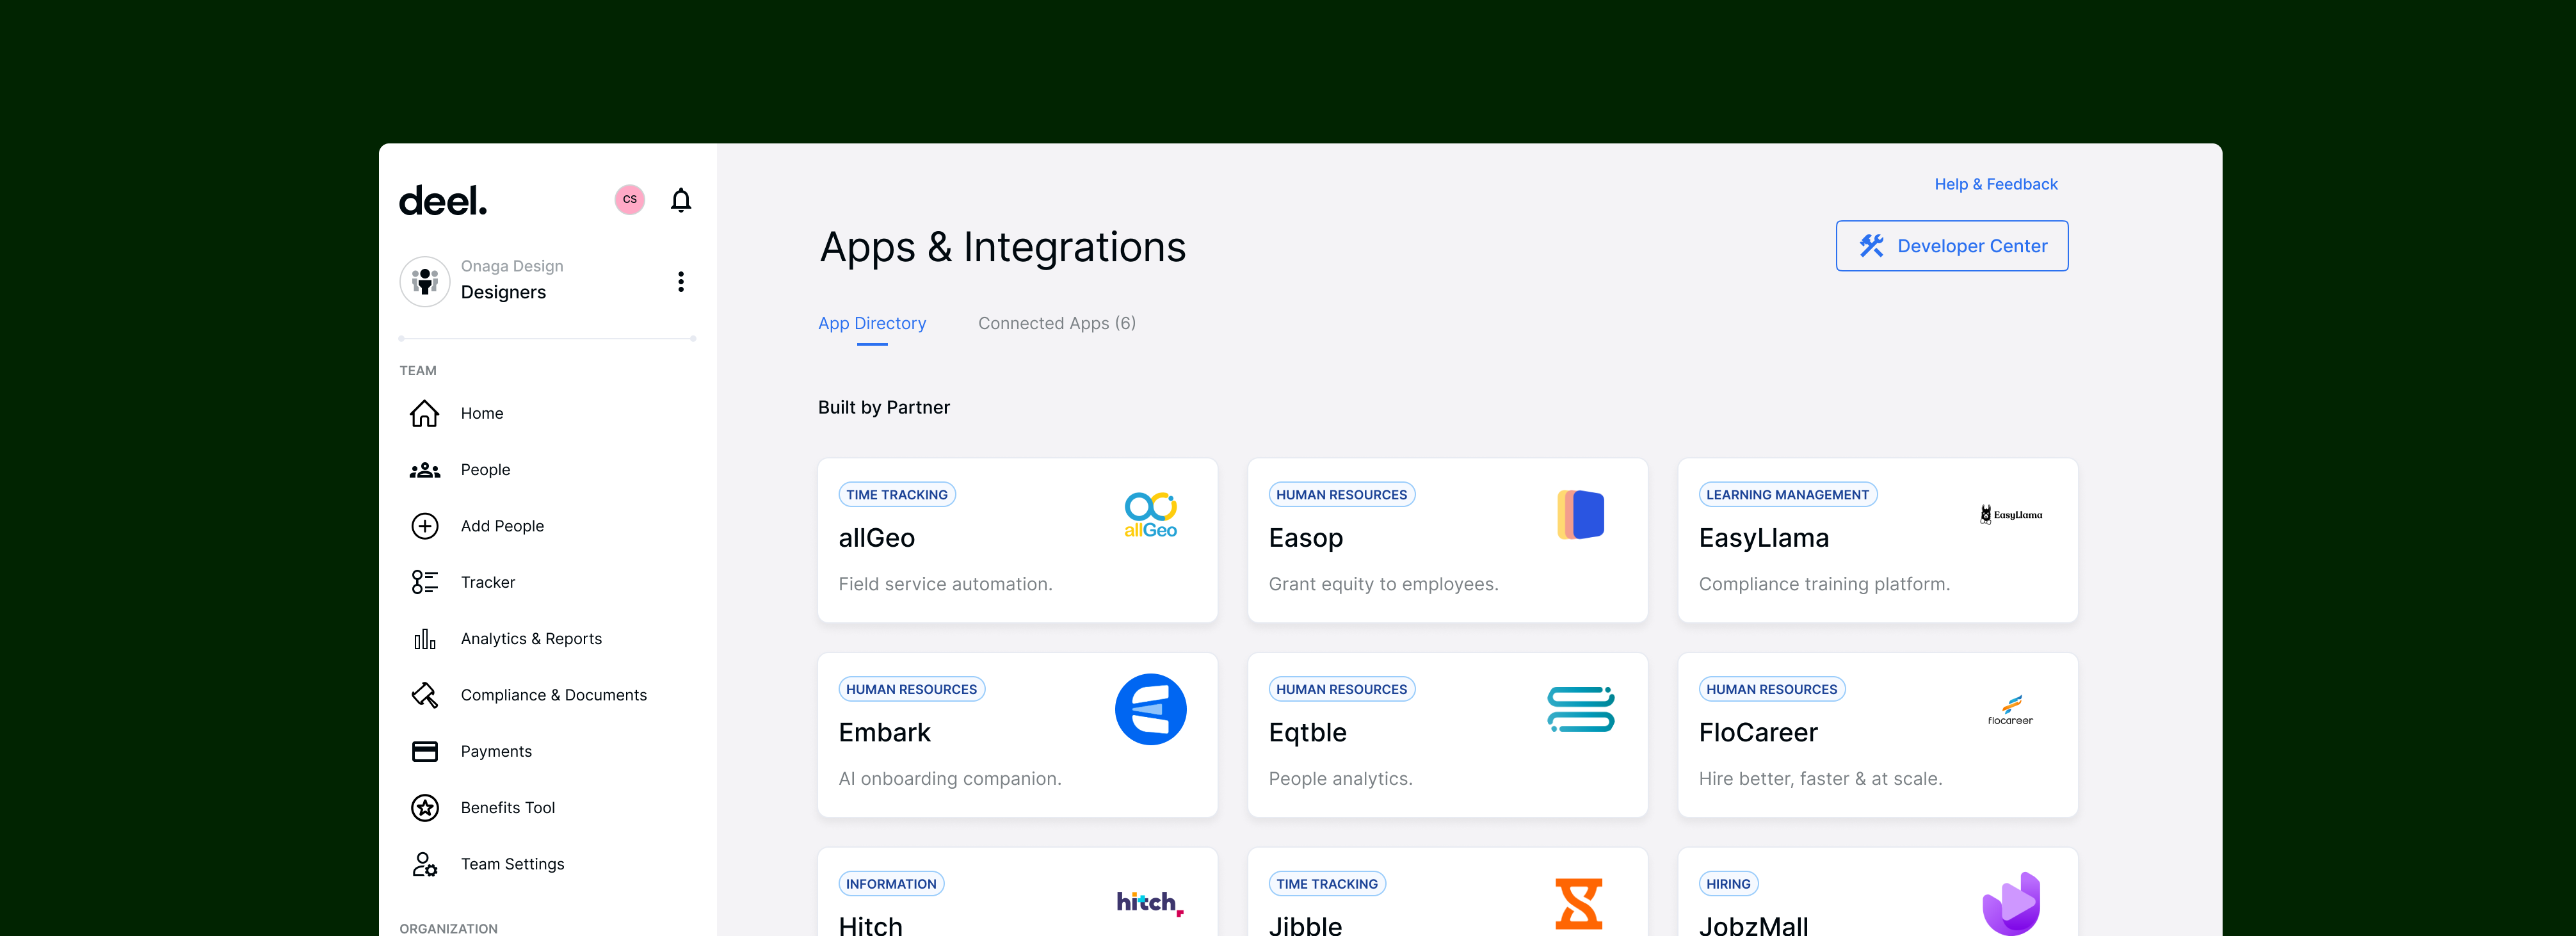
Task: Click the Developer Center tools icon
Action: tap(1871, 246)
